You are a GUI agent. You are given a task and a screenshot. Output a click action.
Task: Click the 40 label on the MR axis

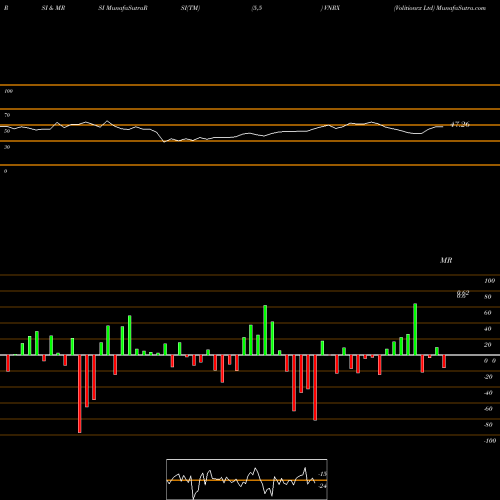pos(488,329)
